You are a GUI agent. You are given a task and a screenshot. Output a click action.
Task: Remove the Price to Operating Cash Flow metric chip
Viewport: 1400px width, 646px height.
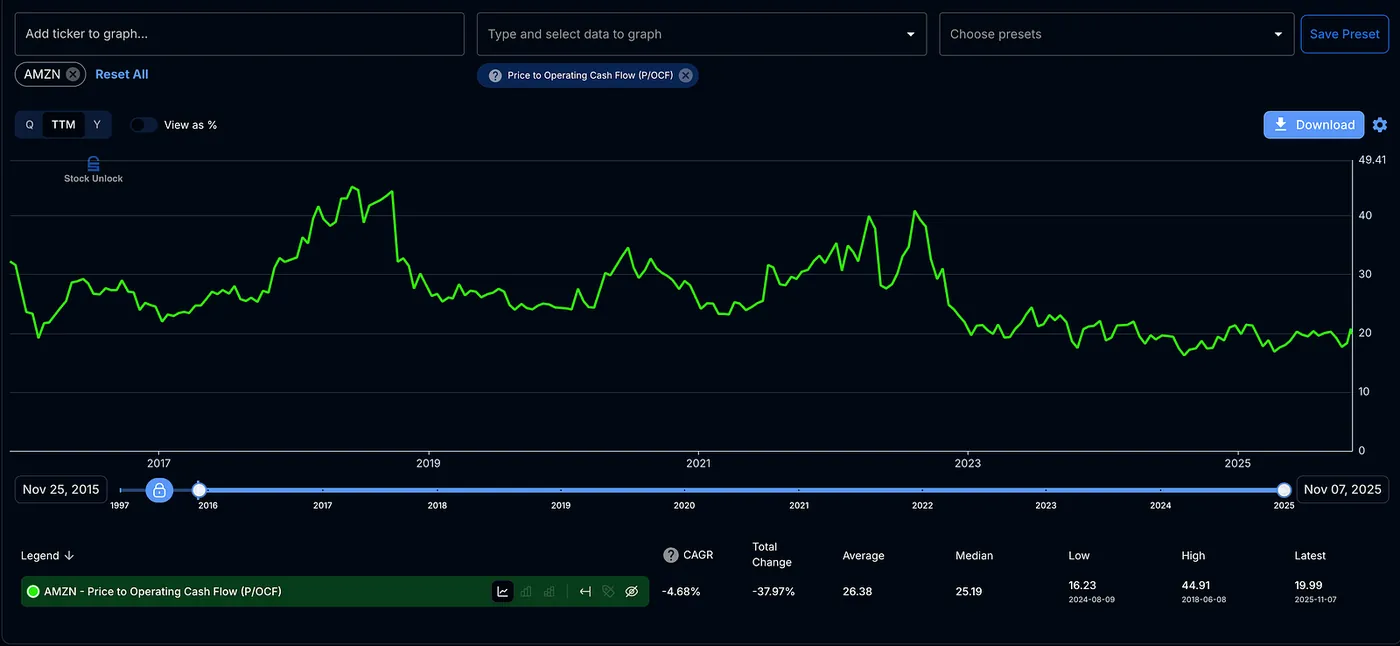click(685, 76)
